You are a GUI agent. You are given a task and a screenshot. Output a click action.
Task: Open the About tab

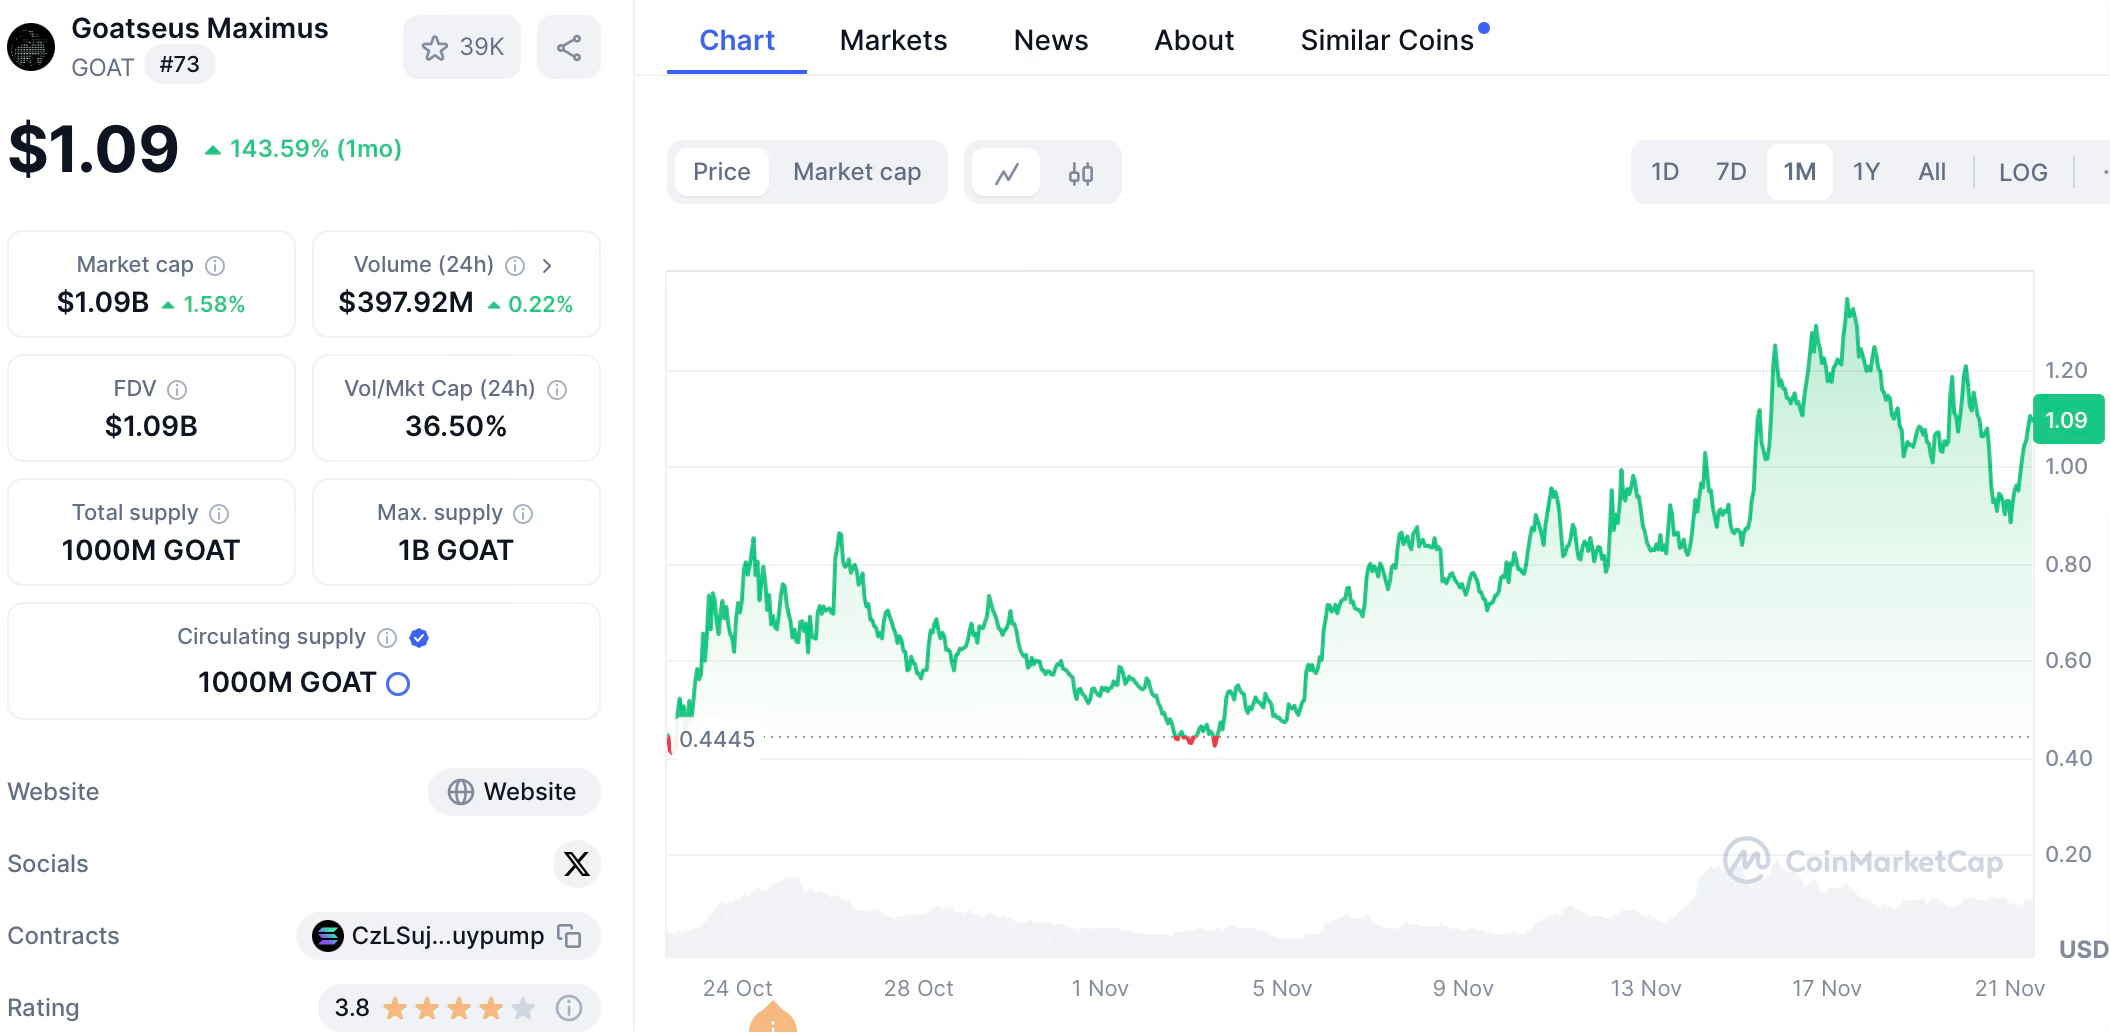coord(1194,41)
